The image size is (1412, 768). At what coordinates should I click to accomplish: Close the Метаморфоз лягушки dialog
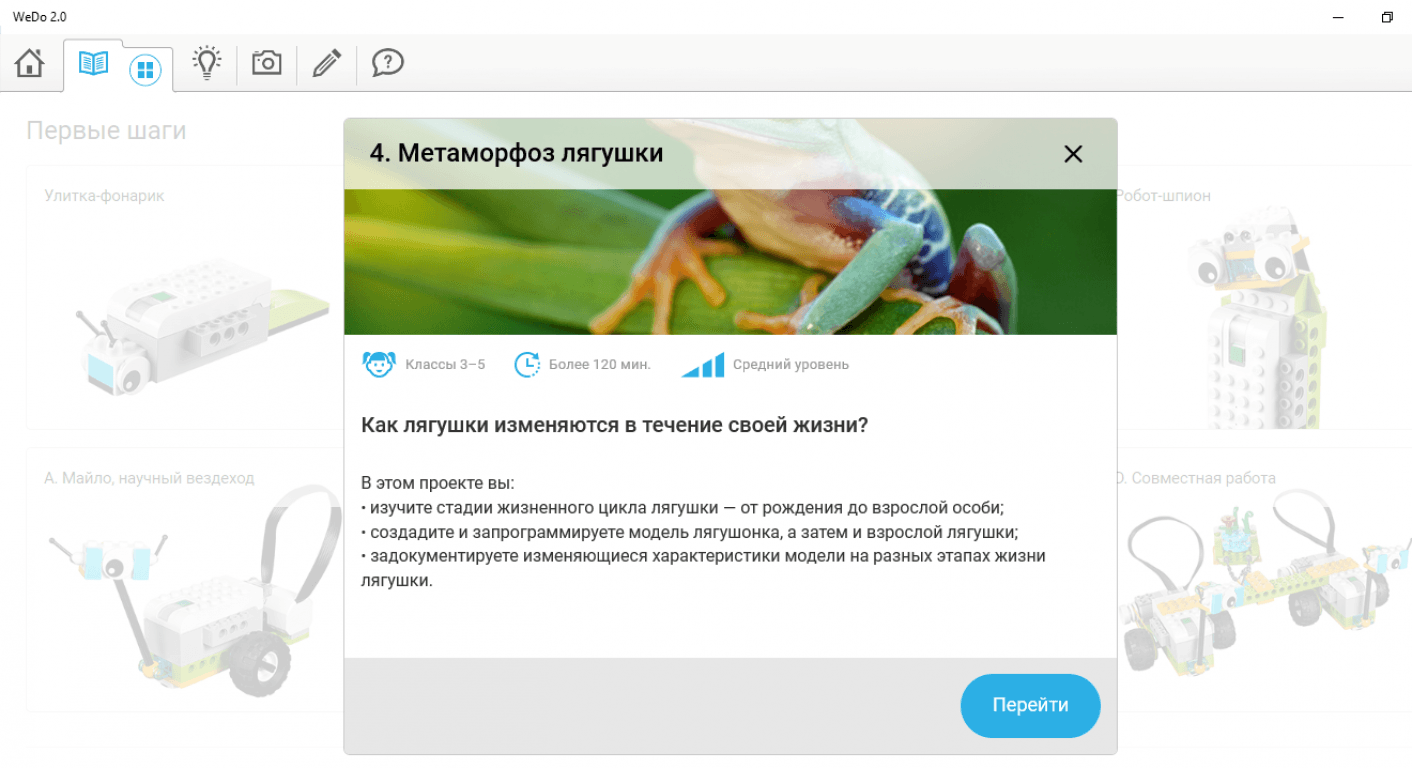(x=1073, y=154)
